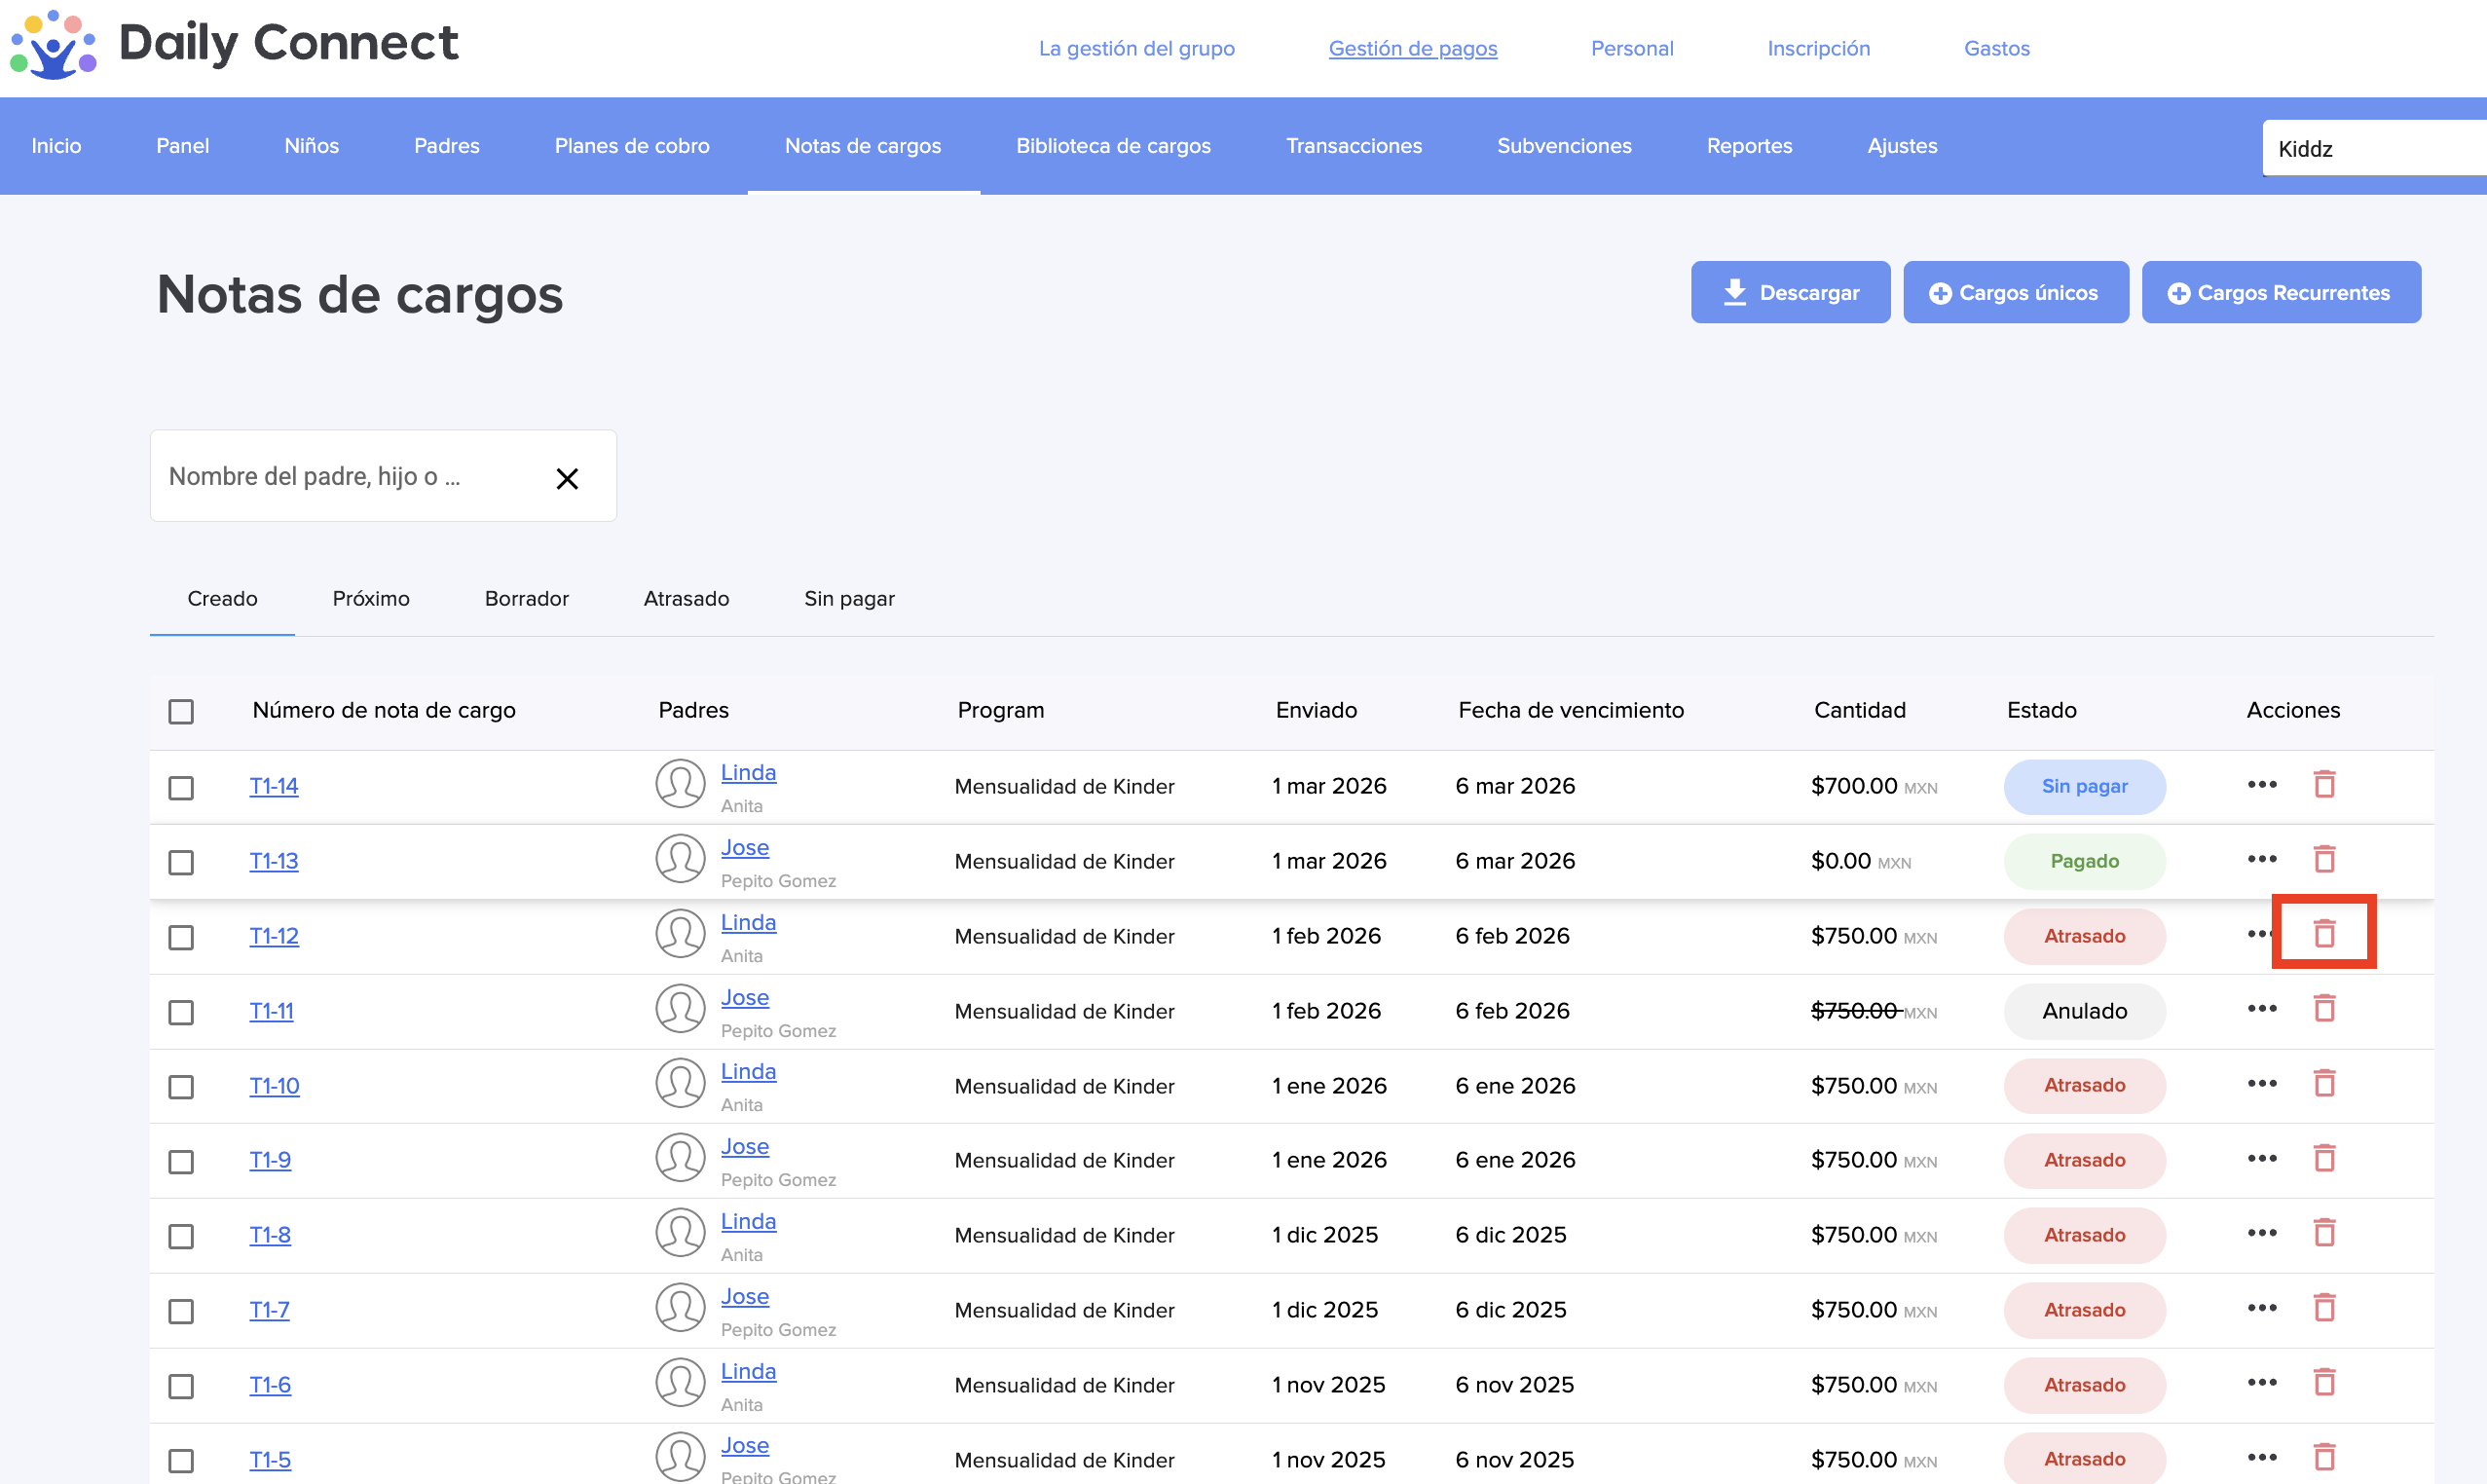Viewport: 2487px width, 1484px height.
Task: Delete the T1-11 annulled note
Action: click(2323, 1009)
